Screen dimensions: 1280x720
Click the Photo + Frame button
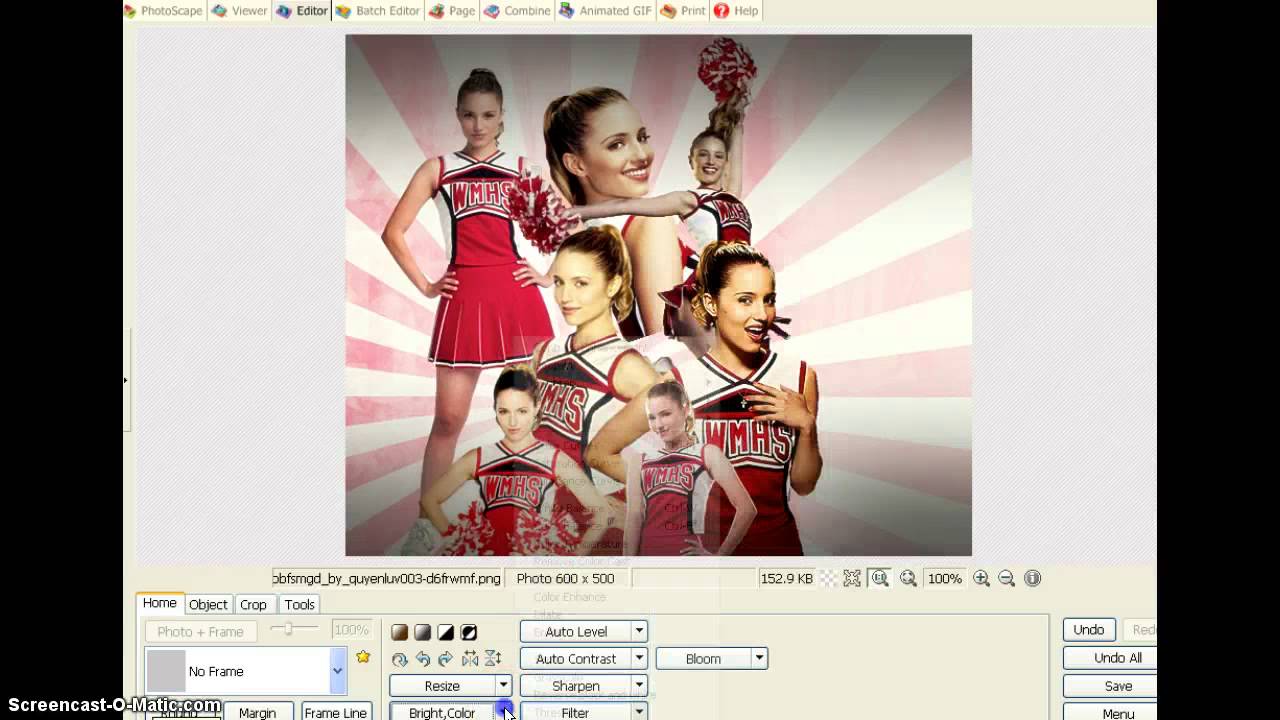(x=200, y=632)
